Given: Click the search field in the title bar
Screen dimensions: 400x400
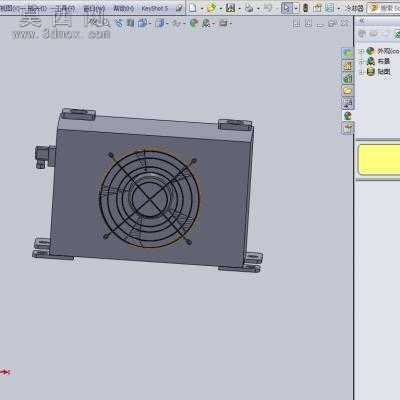Looking at the screenshot, I should coord(384,7).
